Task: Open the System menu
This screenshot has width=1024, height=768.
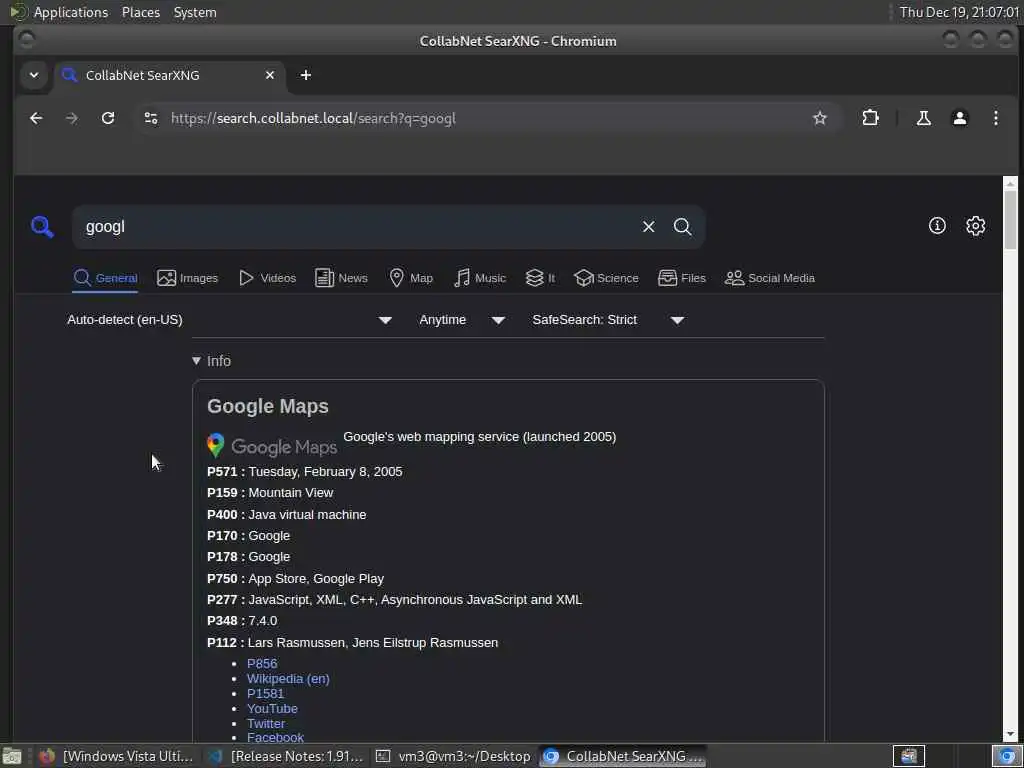Action: pyautogui.click(x=195, y=12)
